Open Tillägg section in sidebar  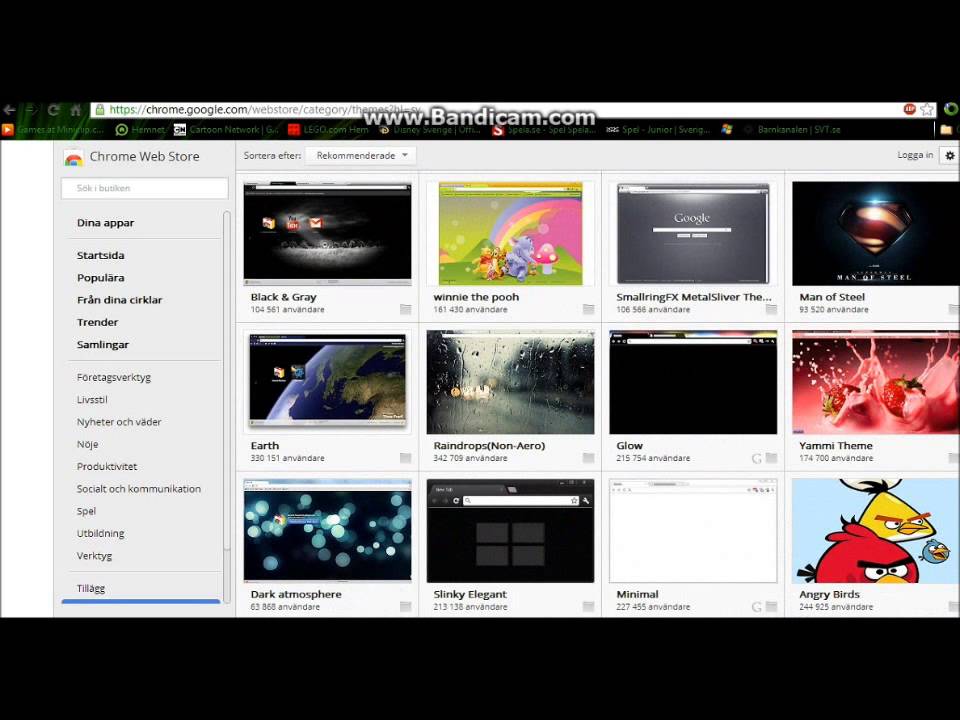coord(91,588)
